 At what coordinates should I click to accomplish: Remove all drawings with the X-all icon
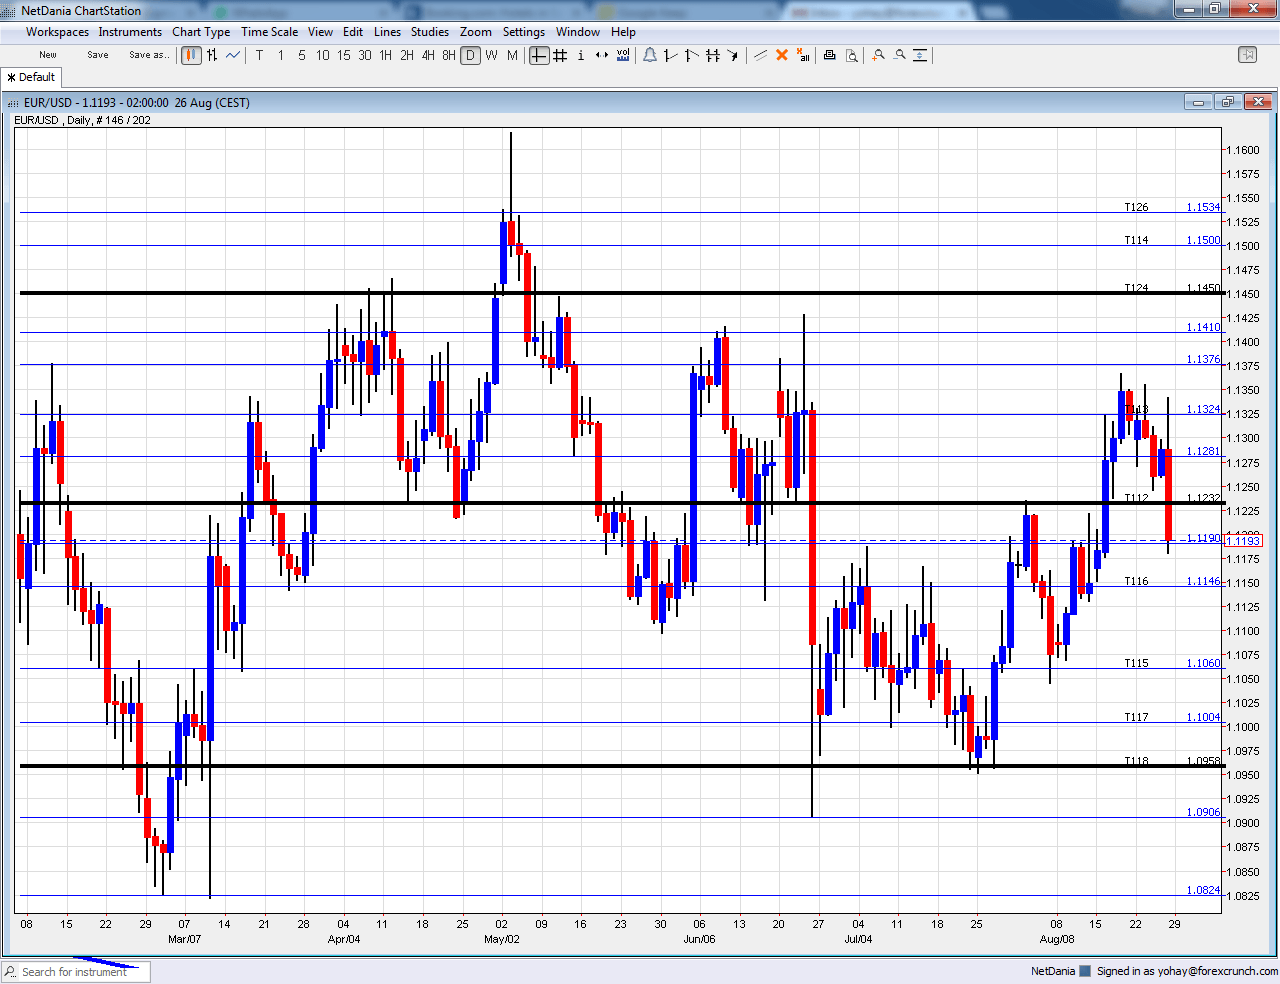[802, 55]
